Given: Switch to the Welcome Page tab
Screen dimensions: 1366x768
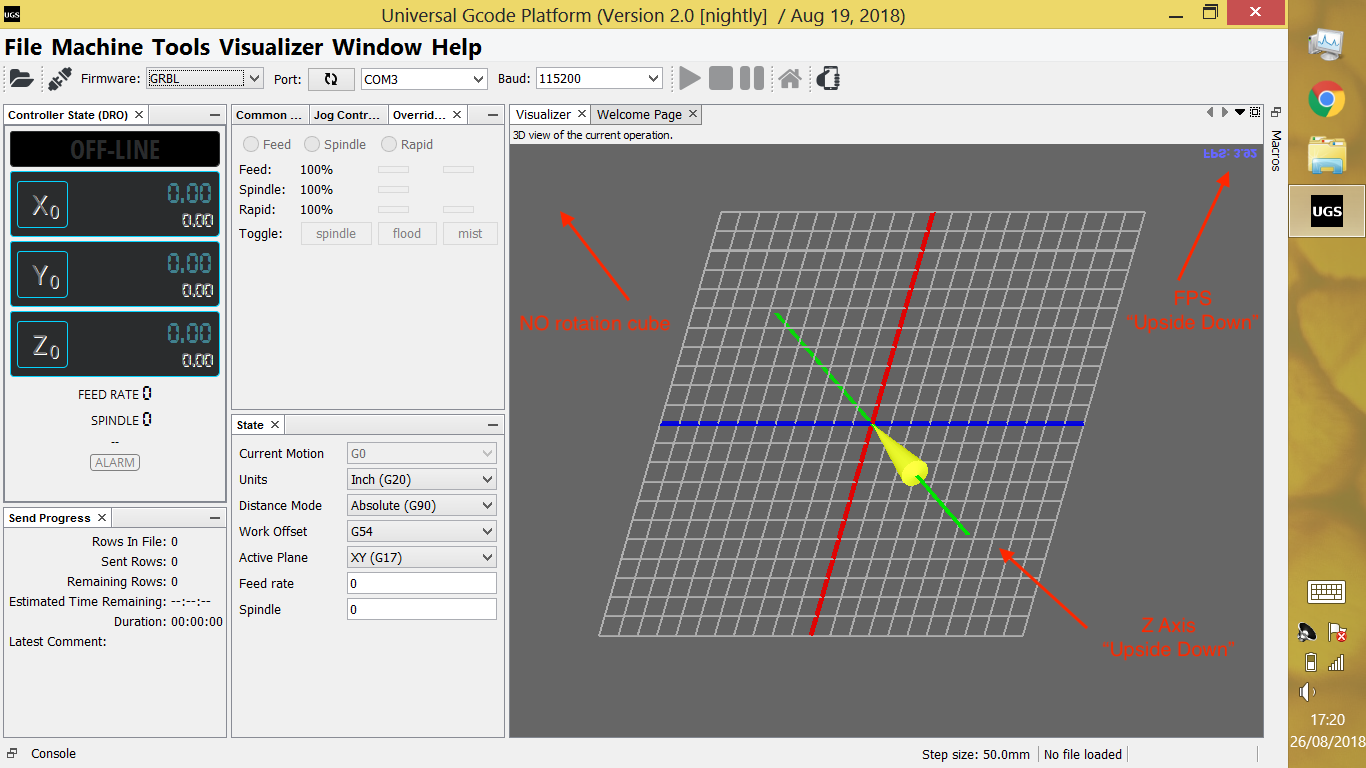Looking at the screenshot, I should pyautogui.click(x=640, y=114).
